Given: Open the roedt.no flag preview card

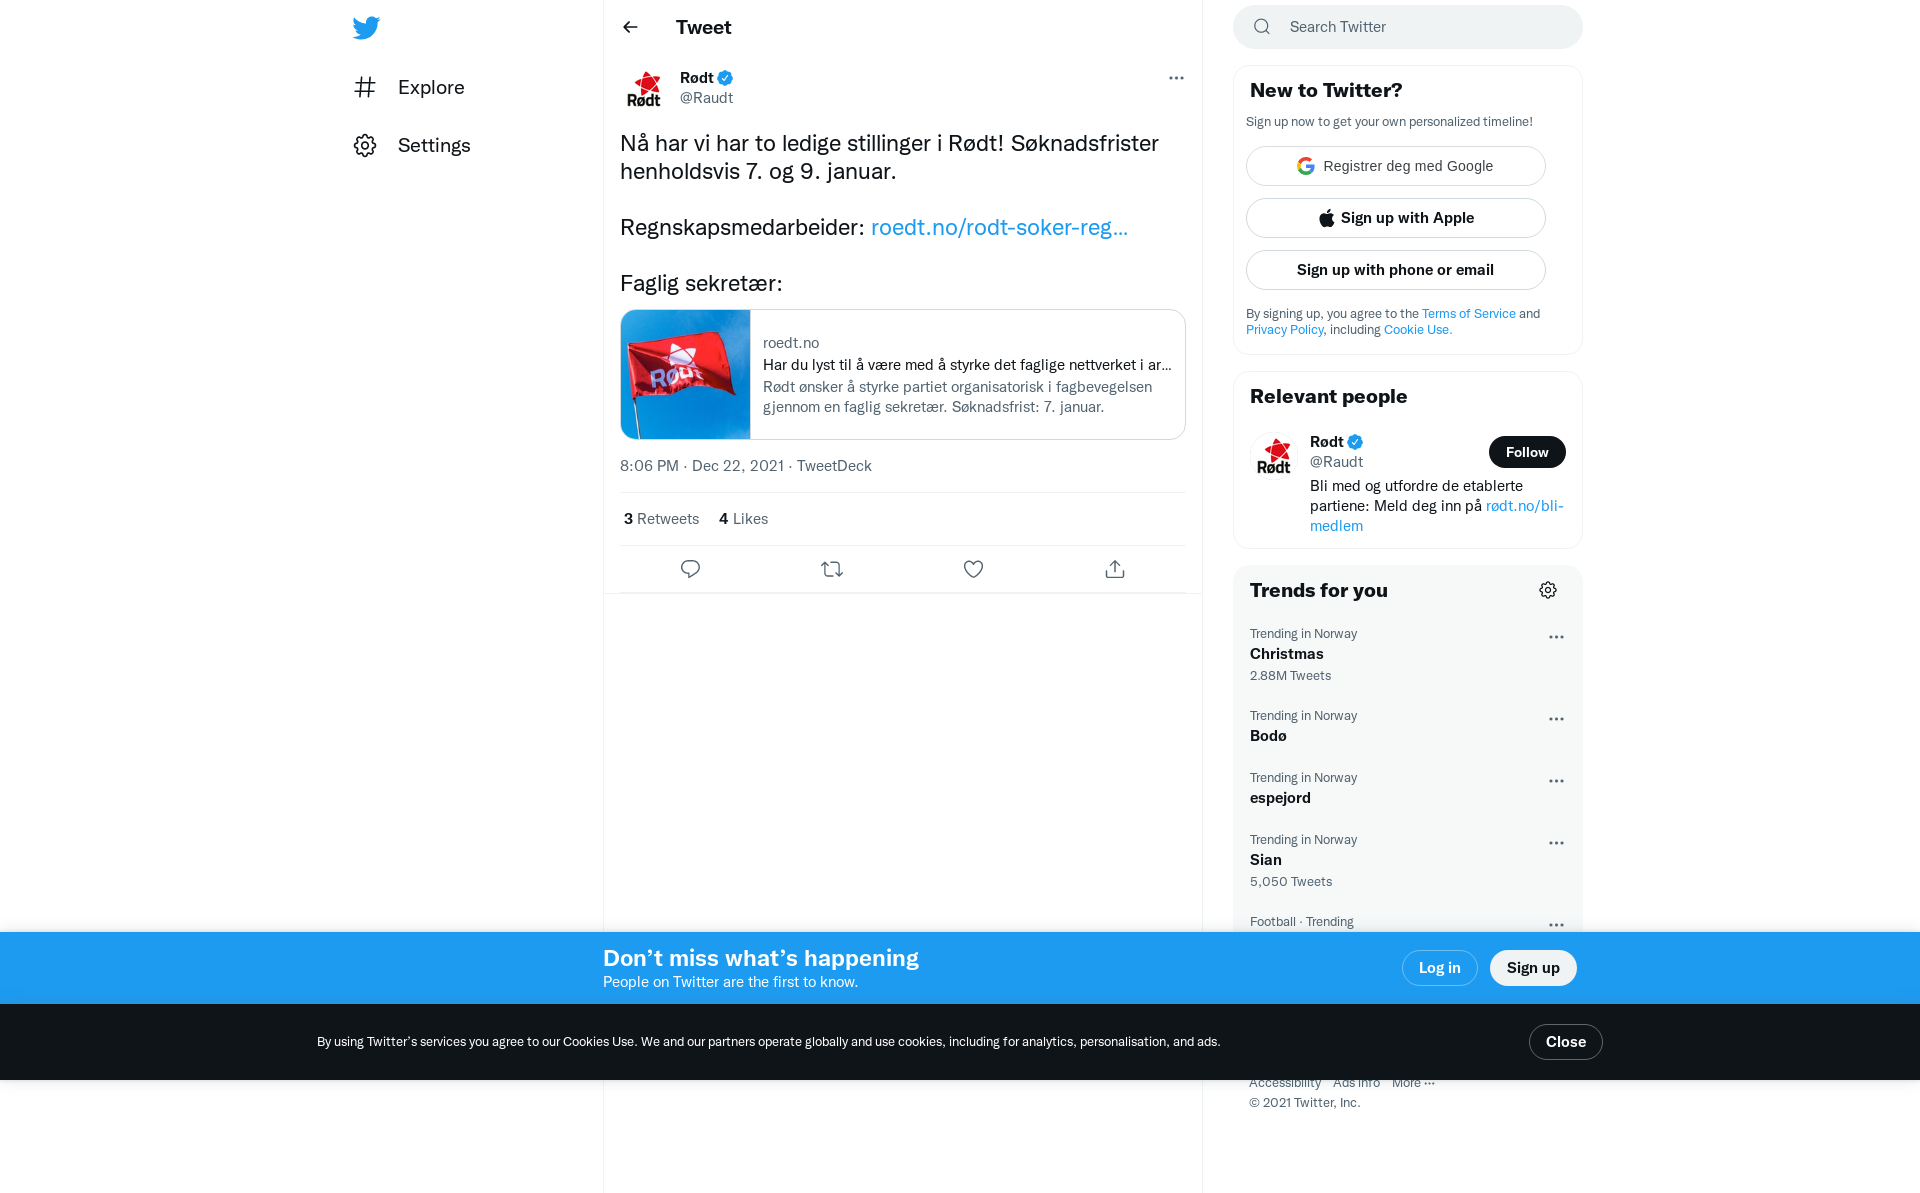Looking at the screenshot, I should click(903, 374).
